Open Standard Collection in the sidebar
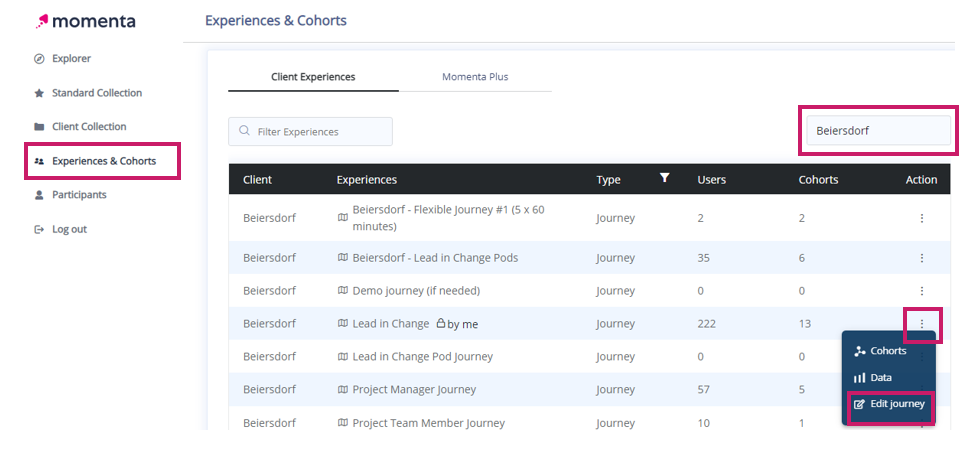Screen dimensions: 971x452 [x=97, y=93]
